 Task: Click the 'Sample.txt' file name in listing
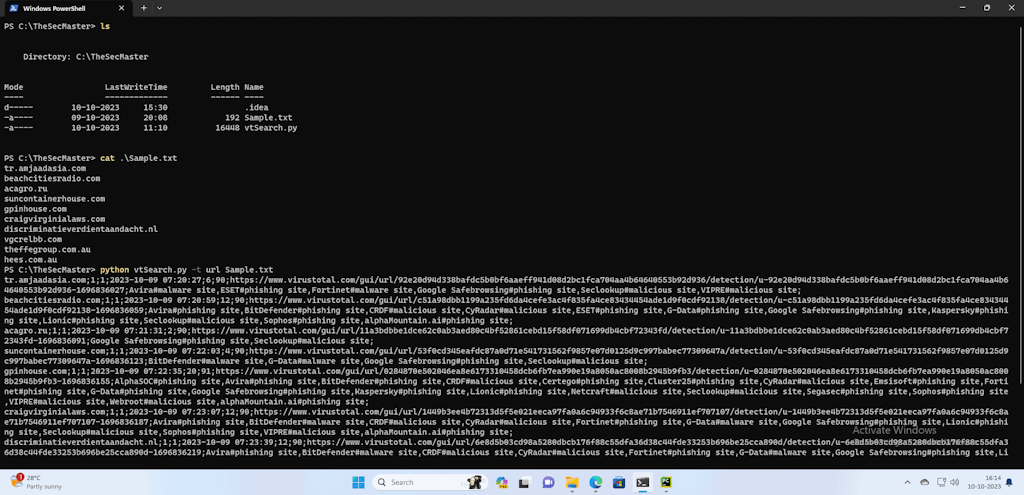268,118
